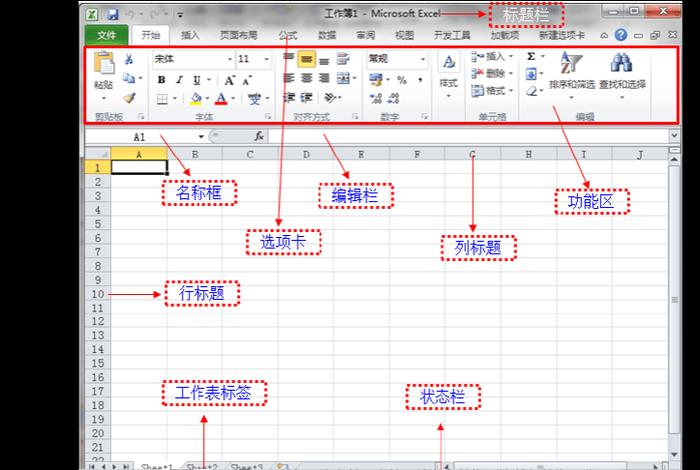Image resolution: width=700 pixels, height=470 pixels.
Task: Apply the red Font Color A
Action: 221,99
